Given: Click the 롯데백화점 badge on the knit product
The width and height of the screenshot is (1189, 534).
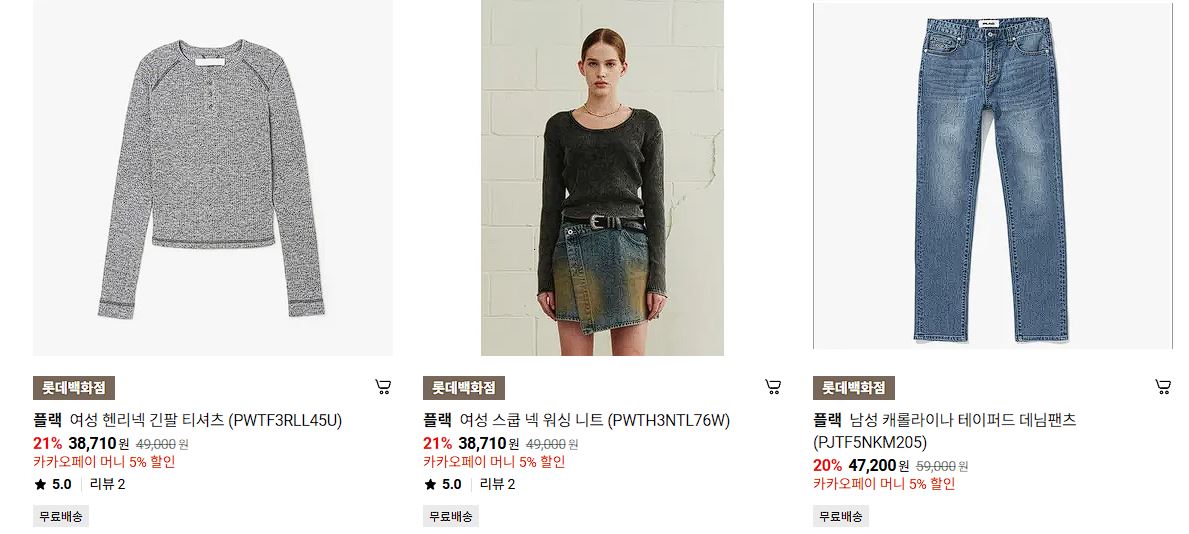Looking at the screenshot, I should (x=463, y=388).
